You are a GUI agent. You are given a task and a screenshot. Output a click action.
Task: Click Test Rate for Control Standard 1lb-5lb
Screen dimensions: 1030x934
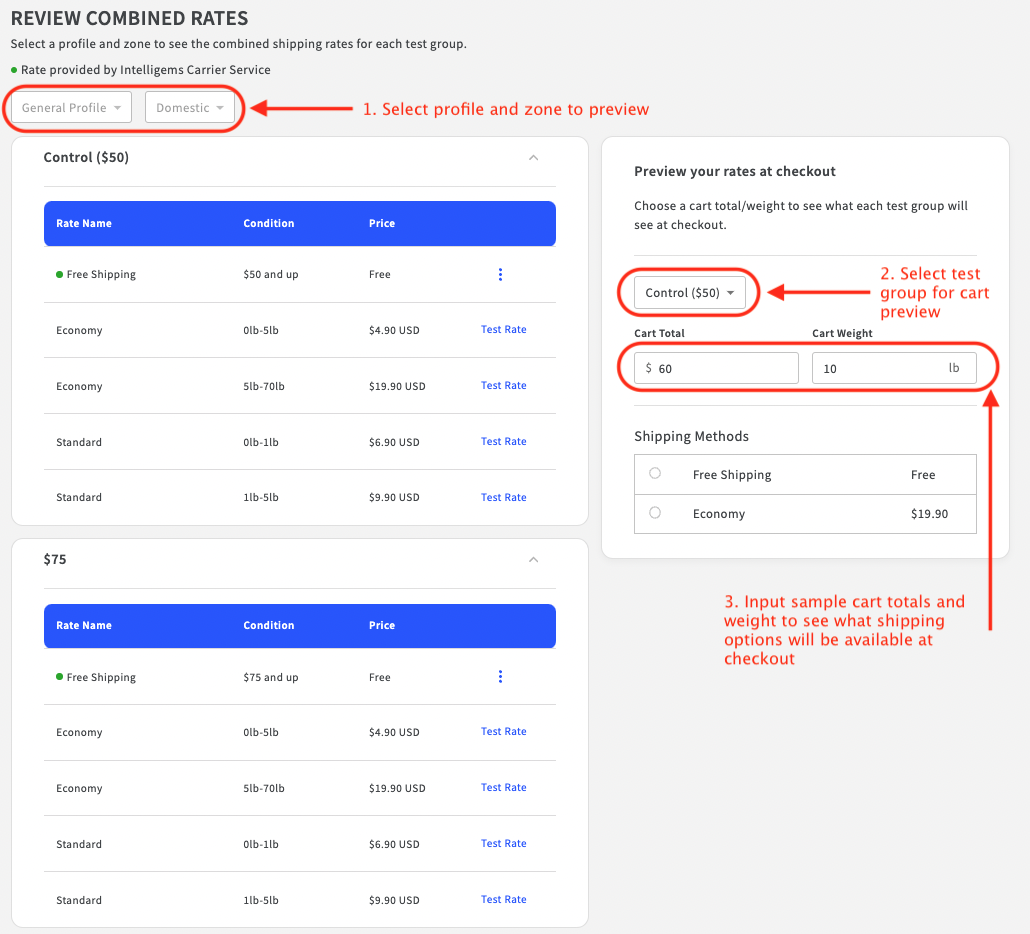click(503, 498)
